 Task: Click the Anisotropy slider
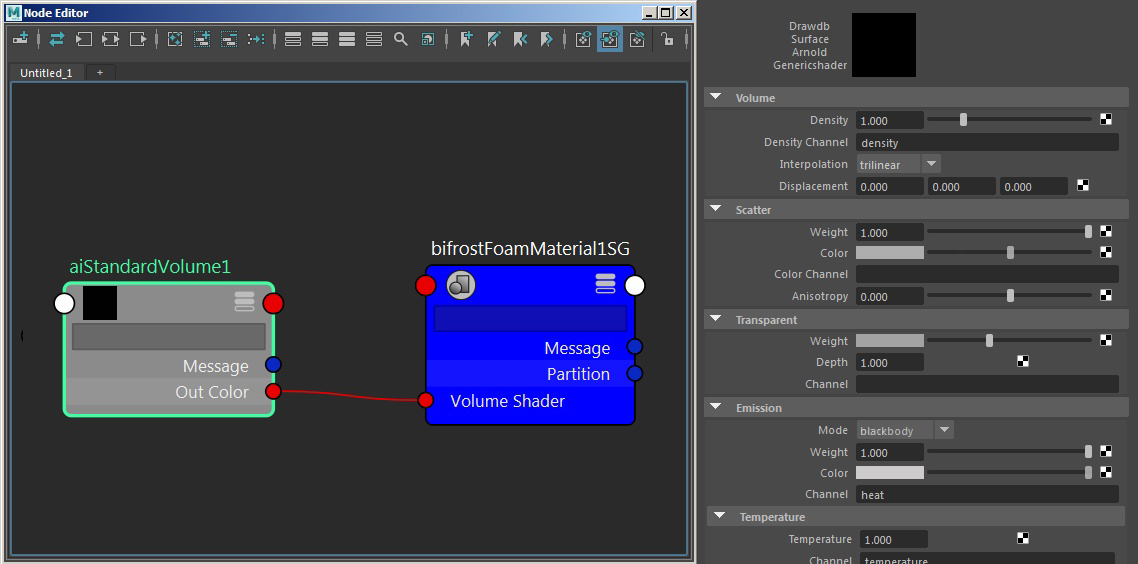[1009, 295]
